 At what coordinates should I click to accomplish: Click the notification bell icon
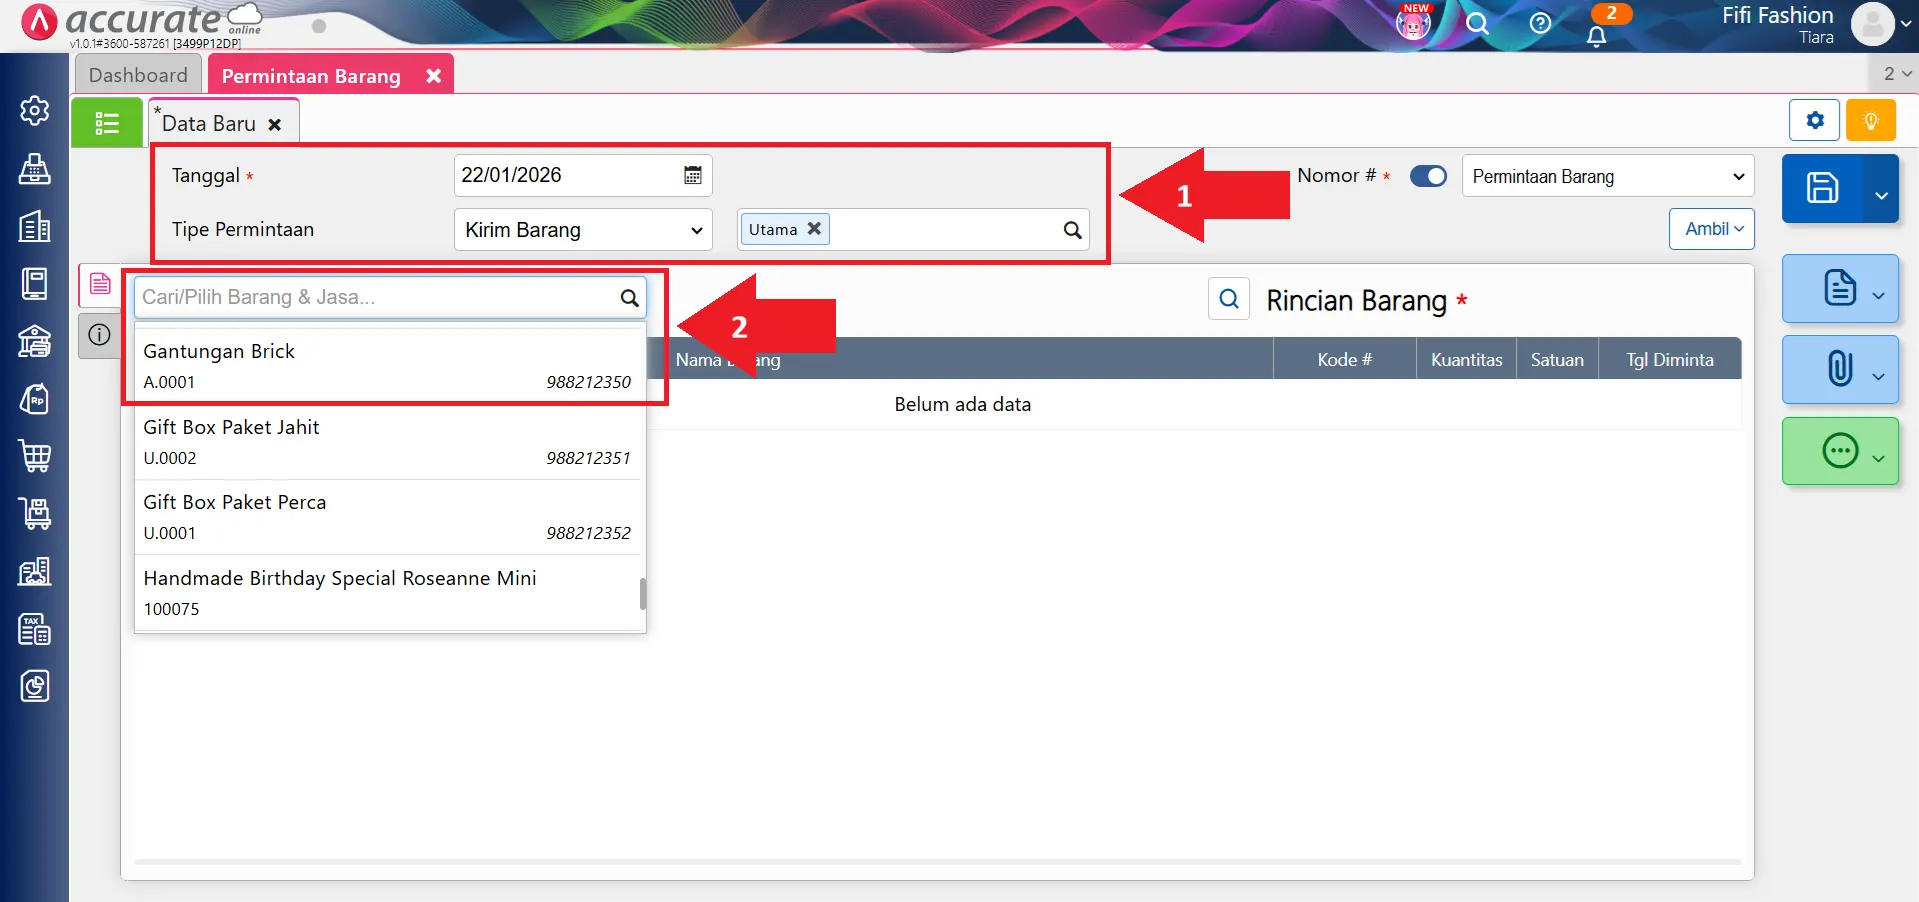tap(1596, 36)
